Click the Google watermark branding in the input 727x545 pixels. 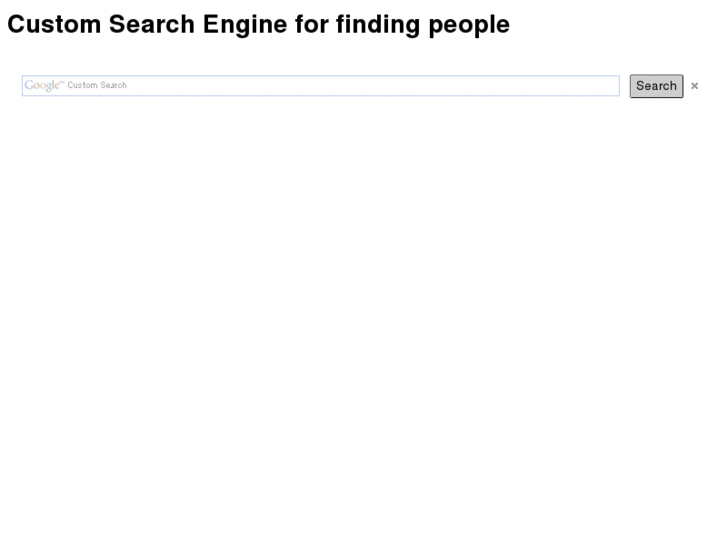44,85
